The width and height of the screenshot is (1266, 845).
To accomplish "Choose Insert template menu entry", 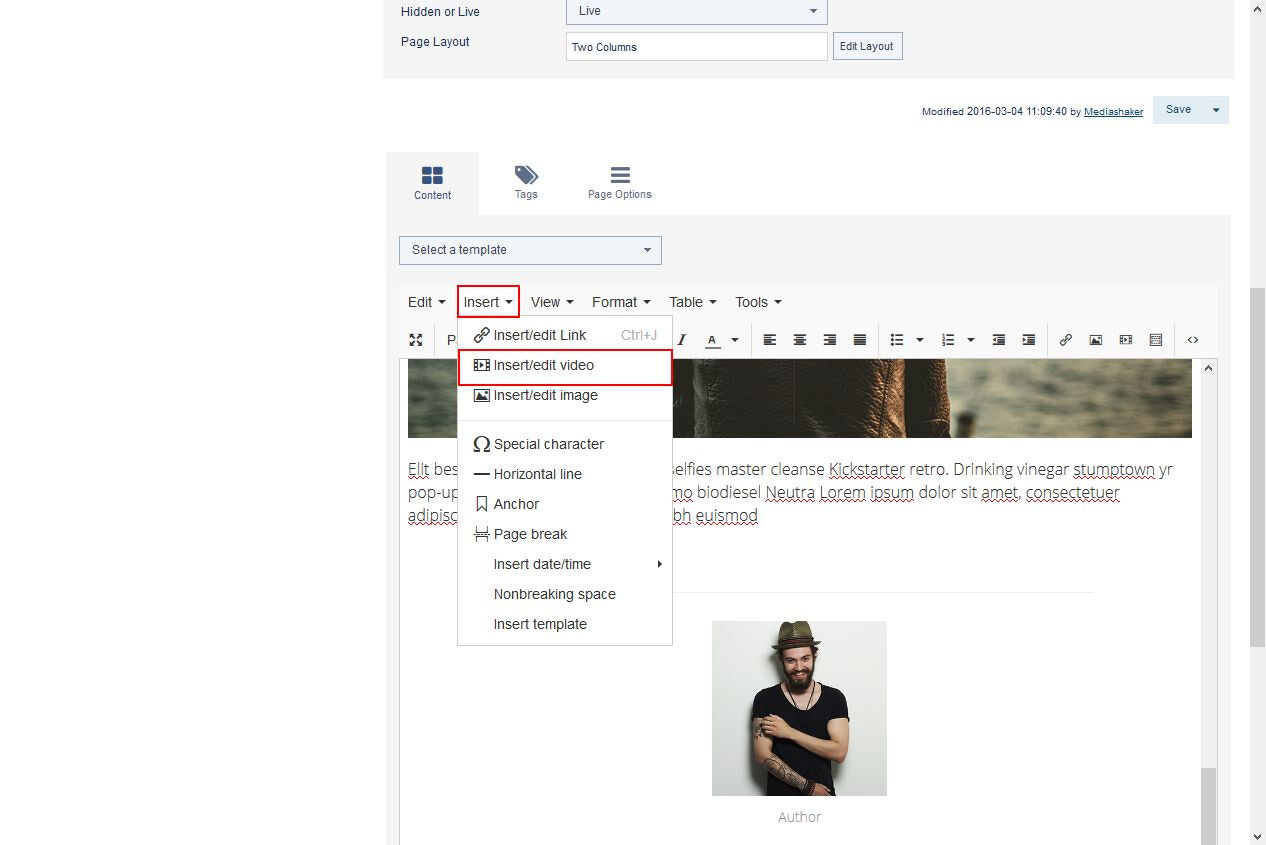I will 565,624.
